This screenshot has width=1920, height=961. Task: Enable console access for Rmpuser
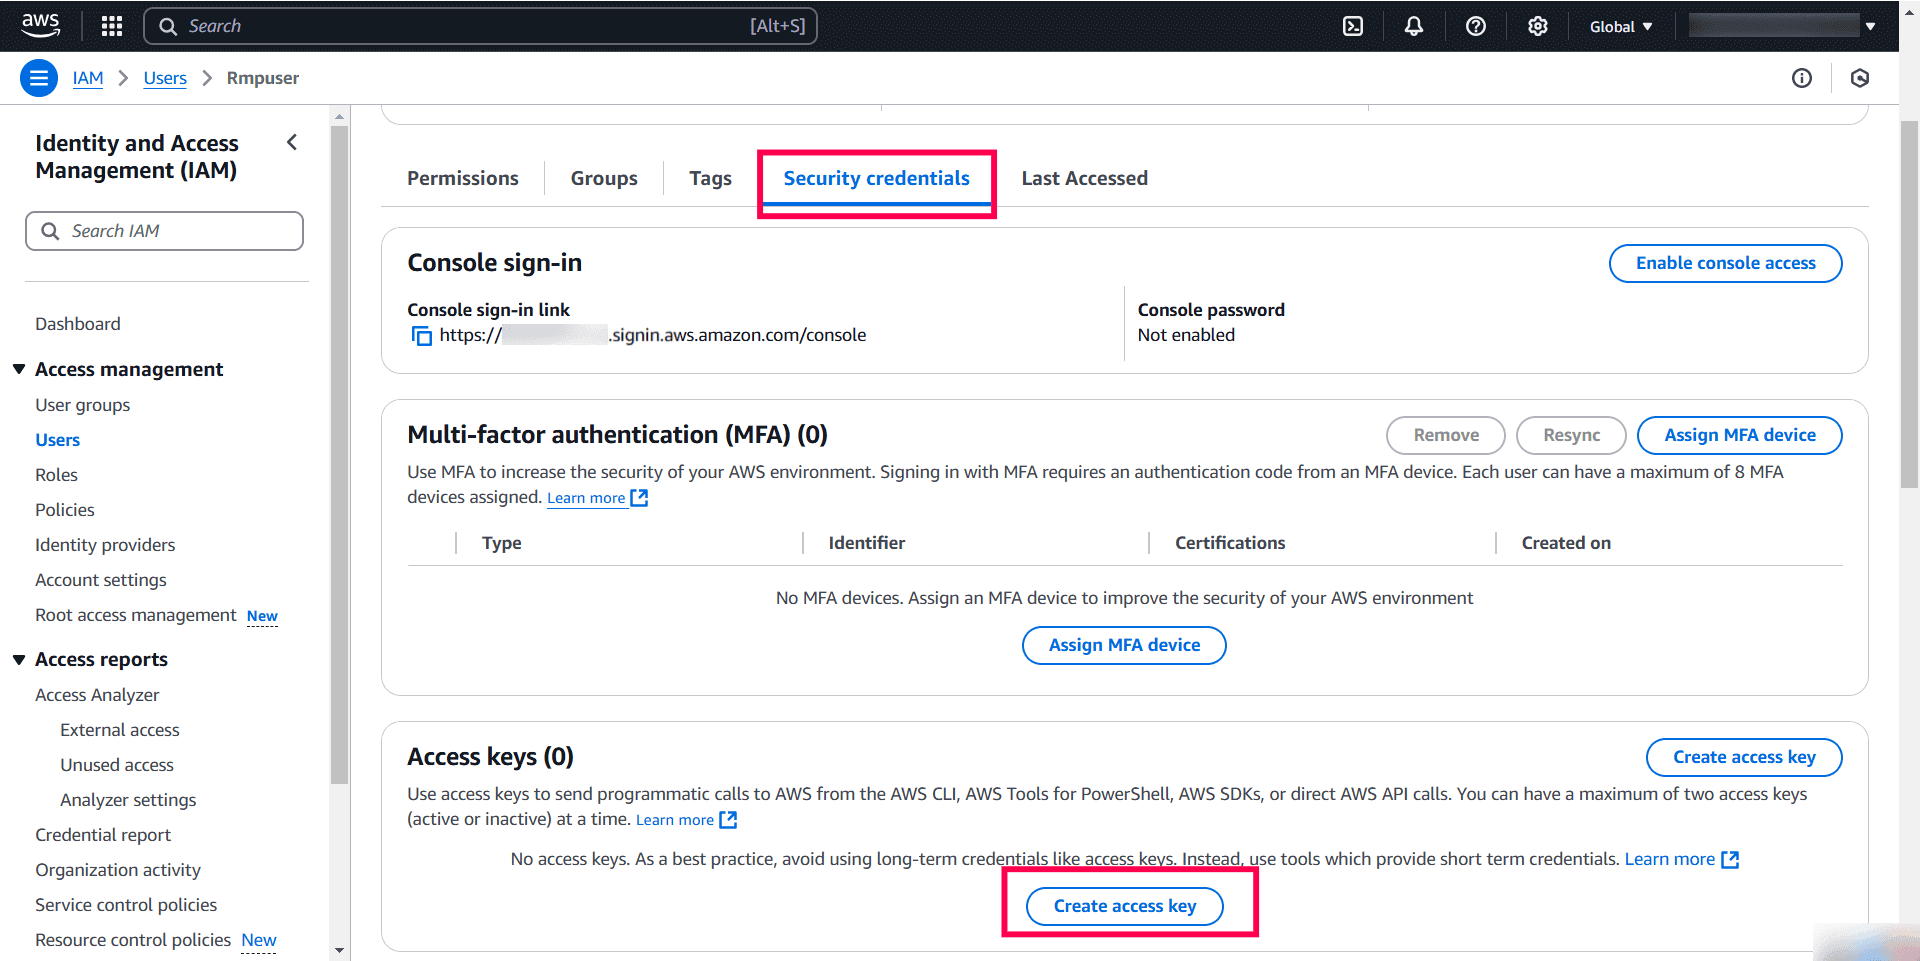[1725, 263]
